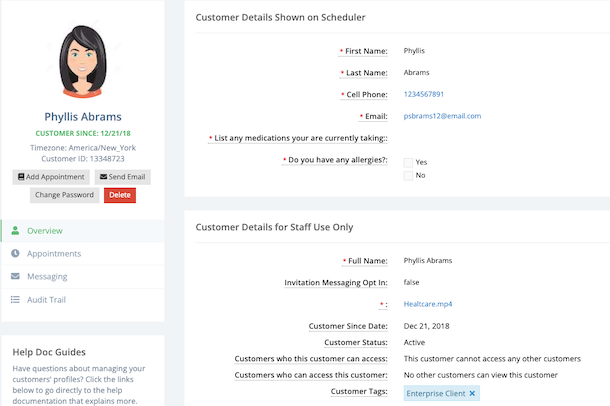The height and width of the screenshot is (406, 610).
Task: Click the opt-in value false
Action: click(x=411, y=282)
